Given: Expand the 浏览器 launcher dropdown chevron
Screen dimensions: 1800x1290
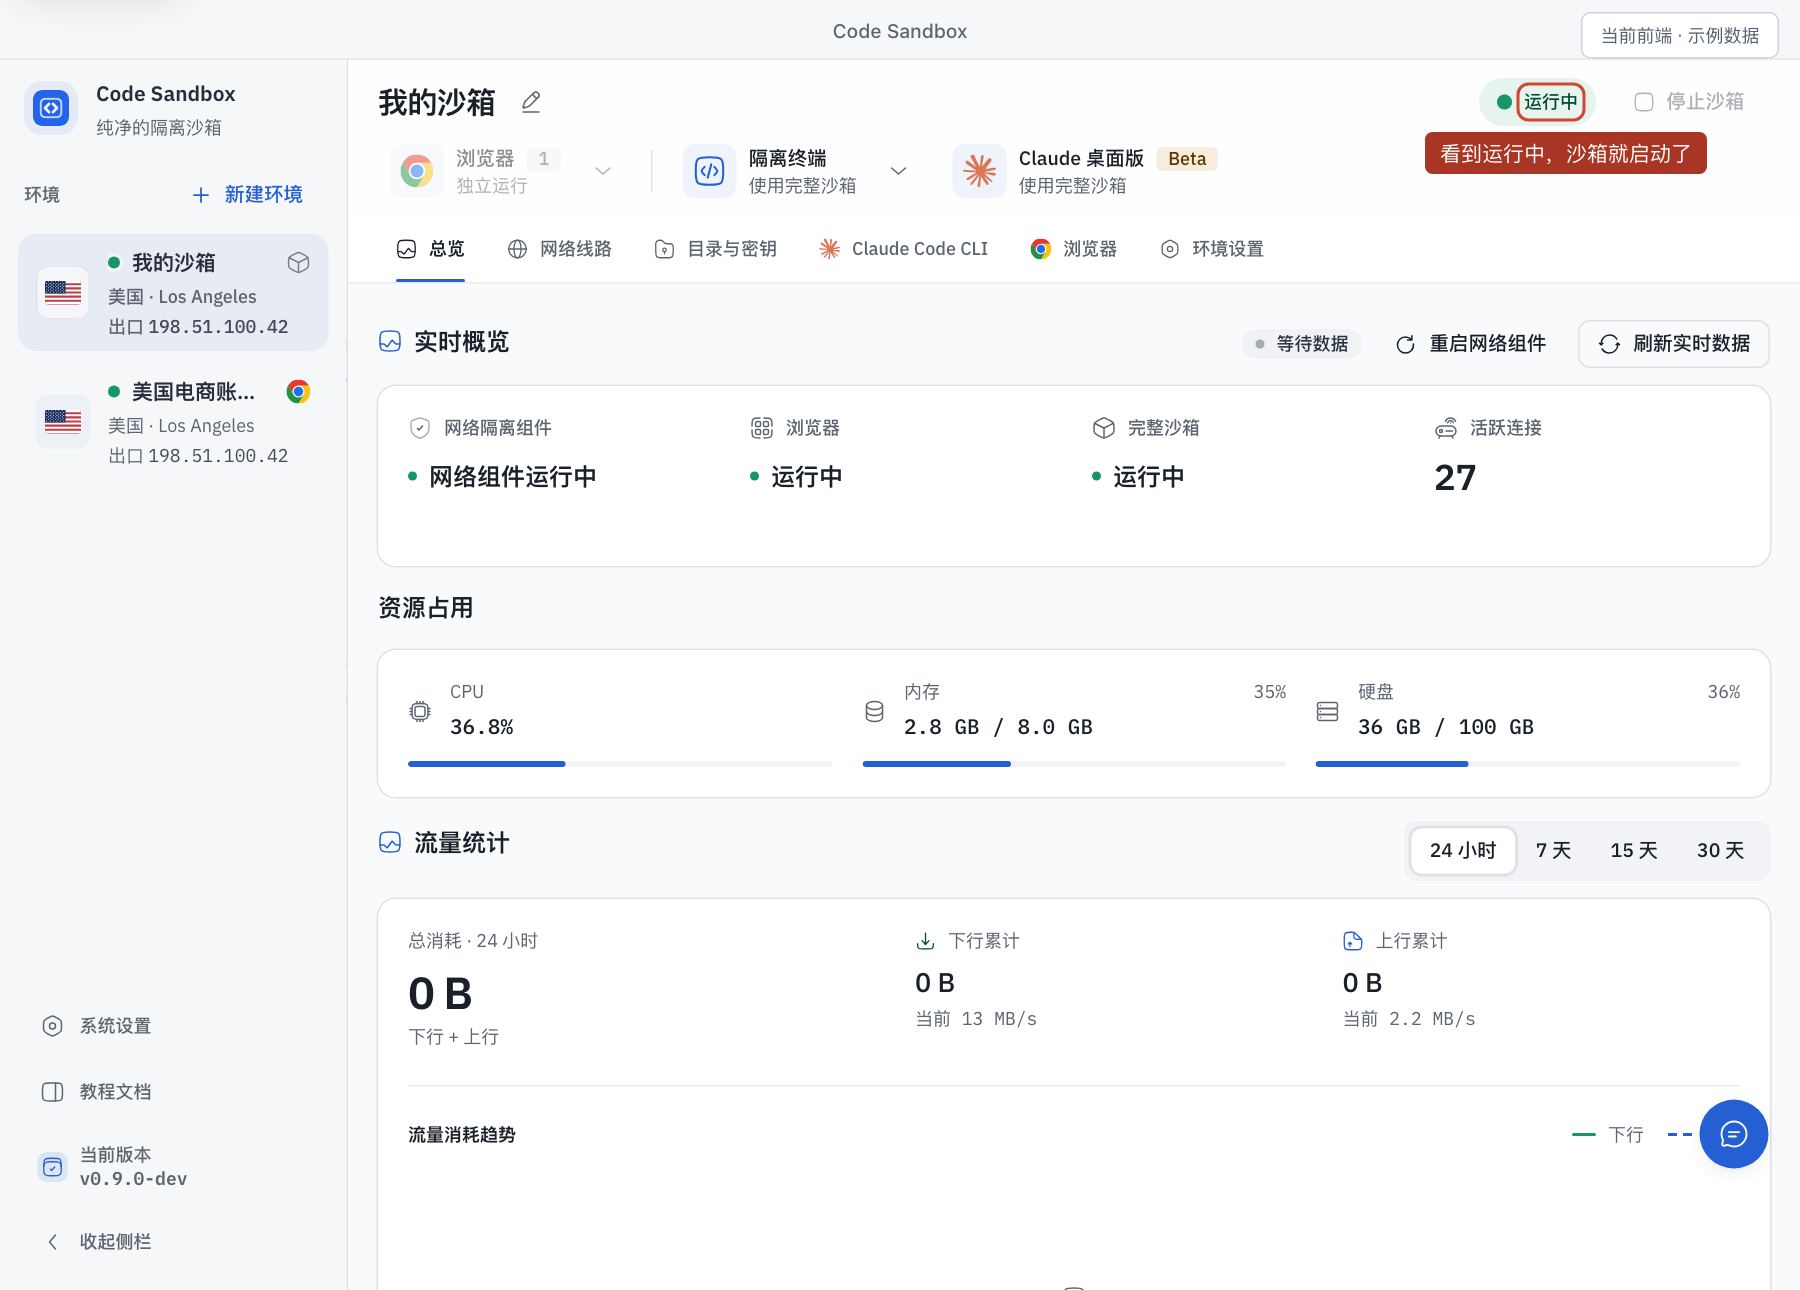Looking at the screenshot, I should click(603, 171).
